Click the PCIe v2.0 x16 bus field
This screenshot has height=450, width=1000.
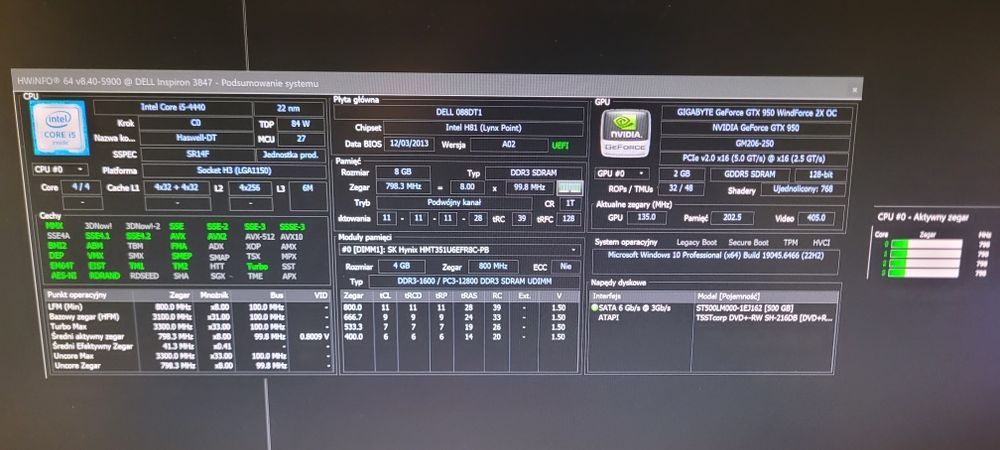click(754, 159)
